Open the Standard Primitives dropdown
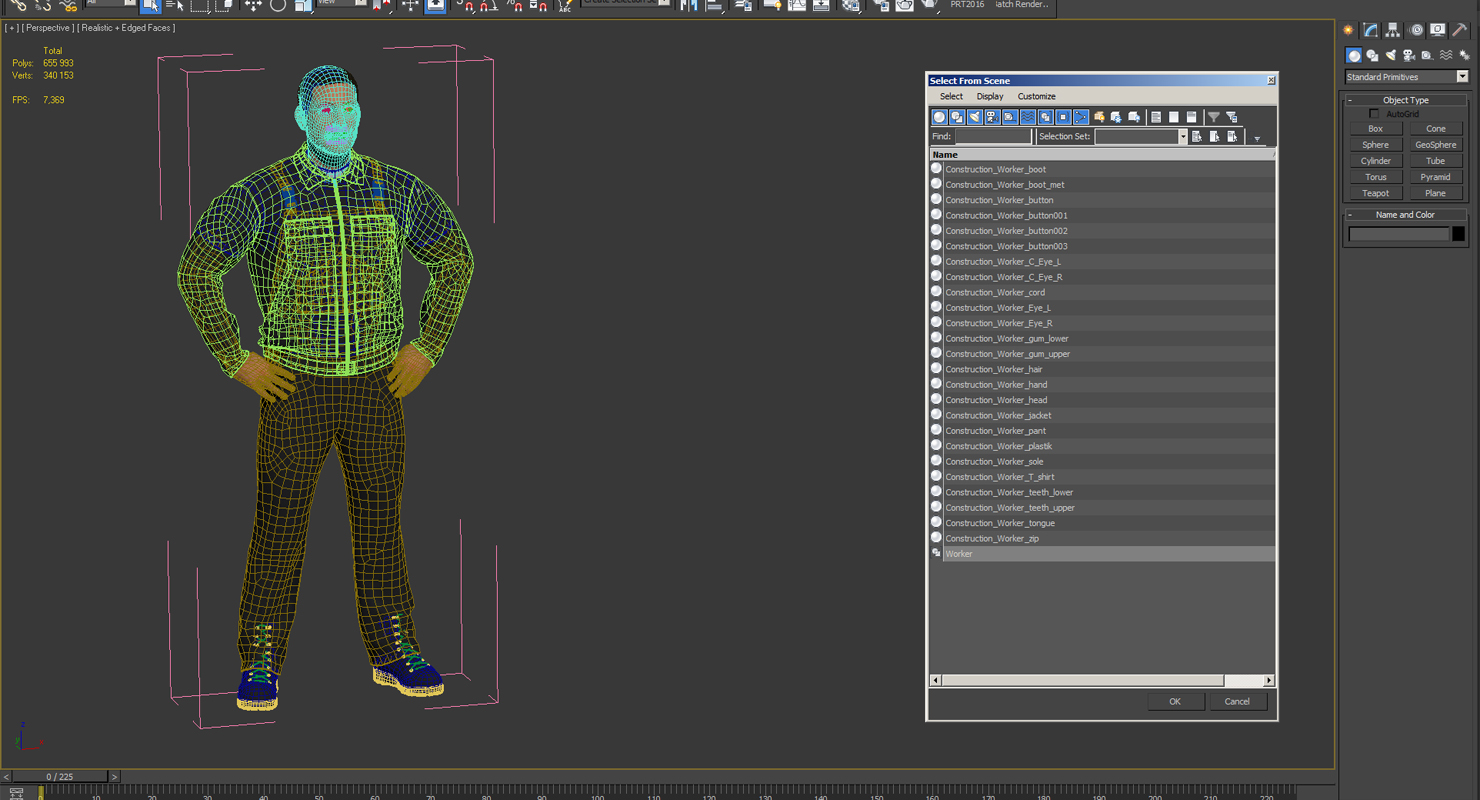Screen dimensions: 1480x800 coord(1406,77)
